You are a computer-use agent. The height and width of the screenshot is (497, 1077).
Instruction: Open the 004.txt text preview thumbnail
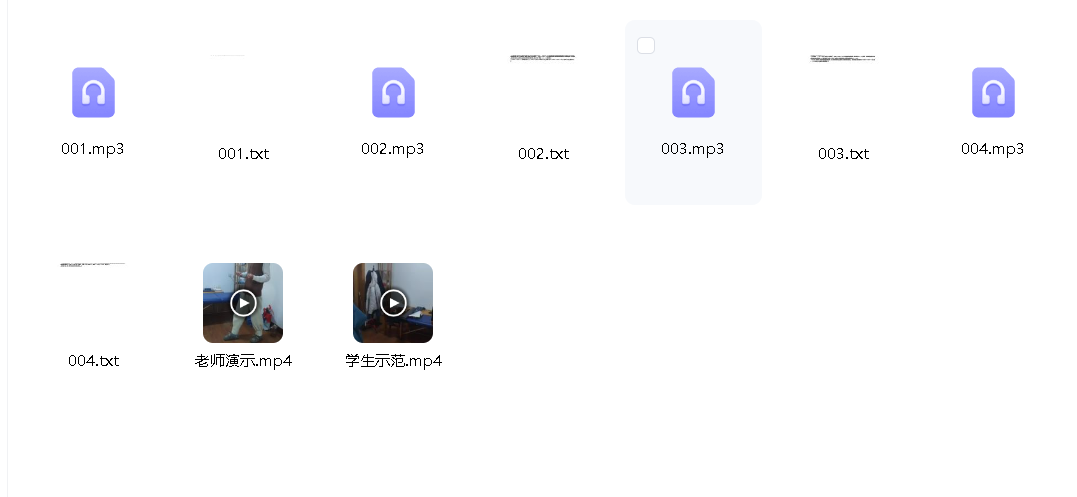(x=93, y=264)
